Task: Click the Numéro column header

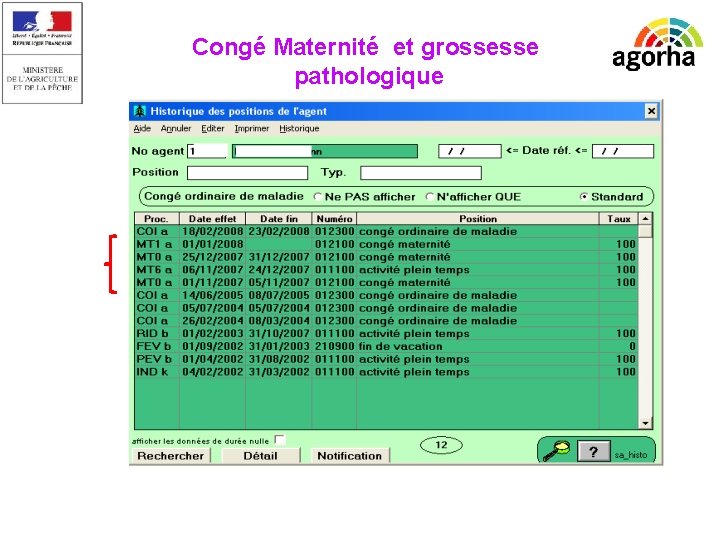Action: pos(334,219)
